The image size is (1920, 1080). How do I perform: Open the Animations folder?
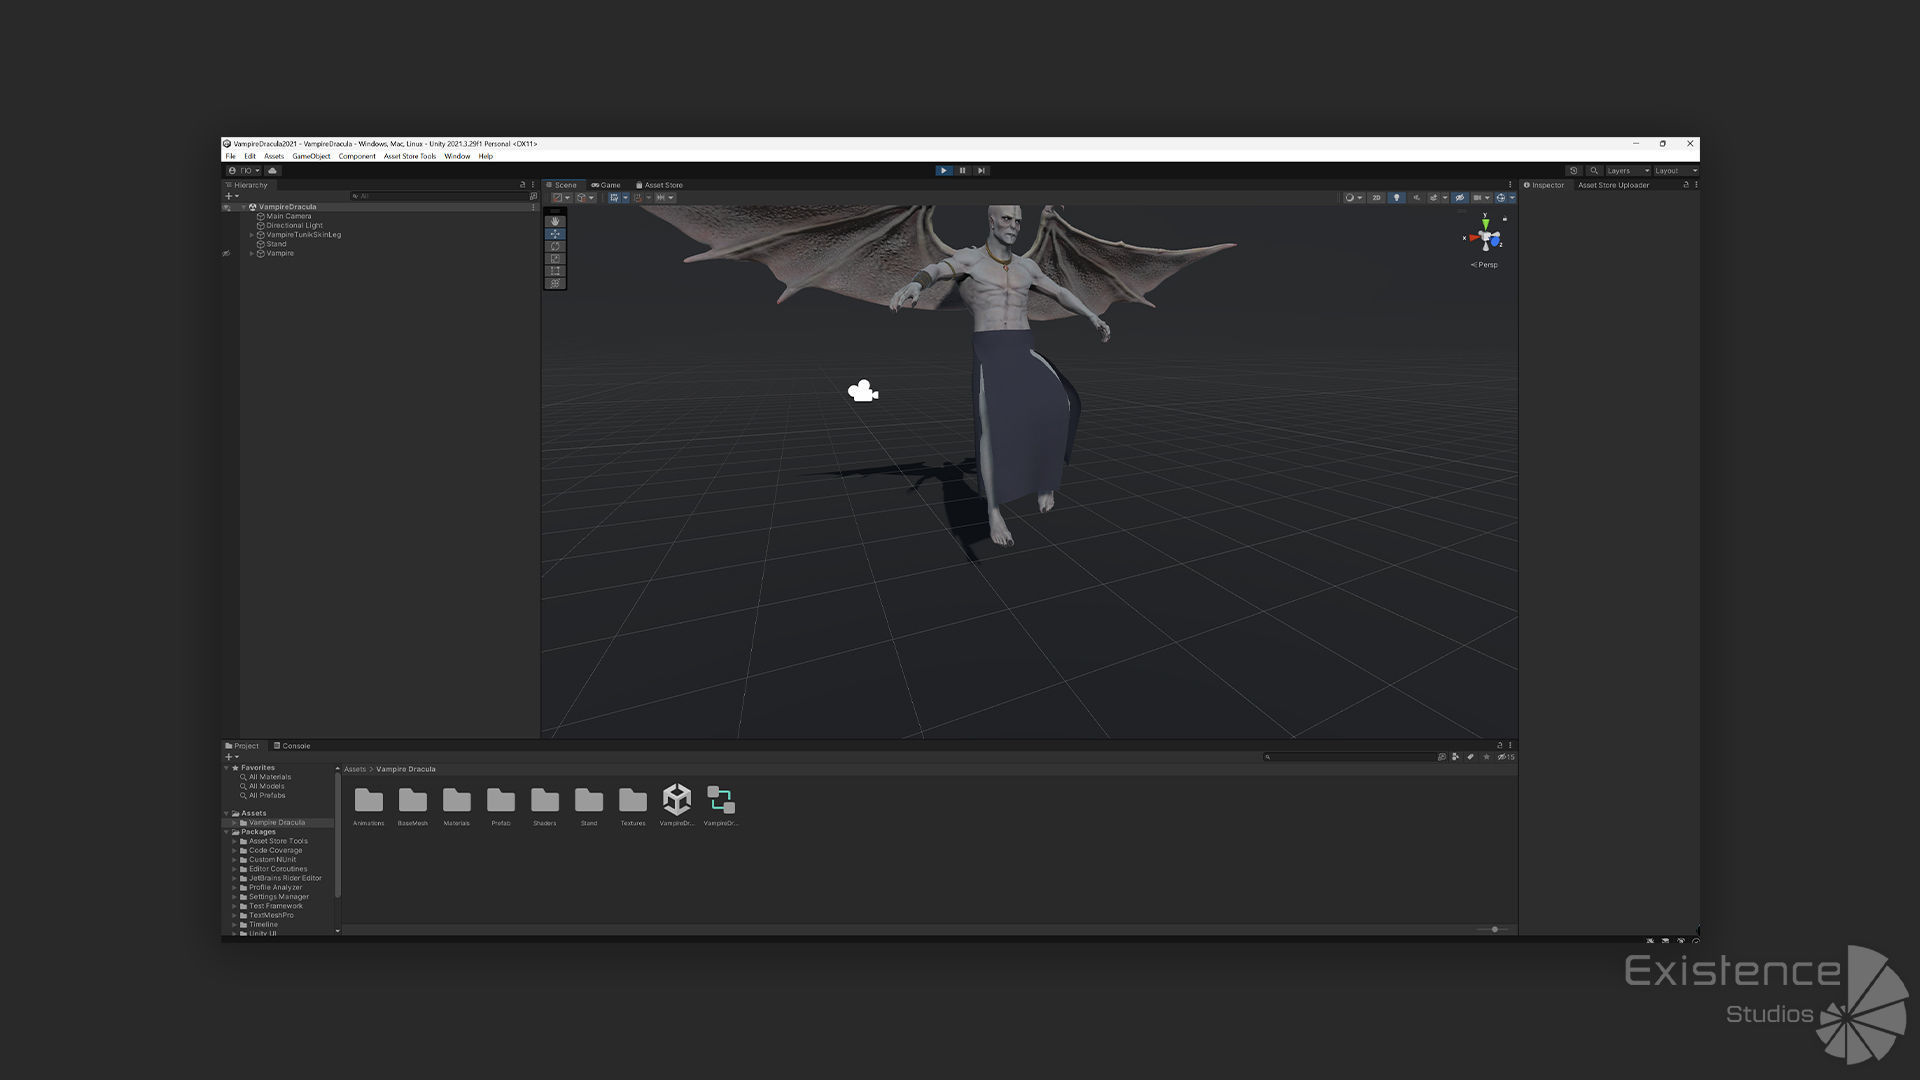pyautogui.click(x=368, y=801)
